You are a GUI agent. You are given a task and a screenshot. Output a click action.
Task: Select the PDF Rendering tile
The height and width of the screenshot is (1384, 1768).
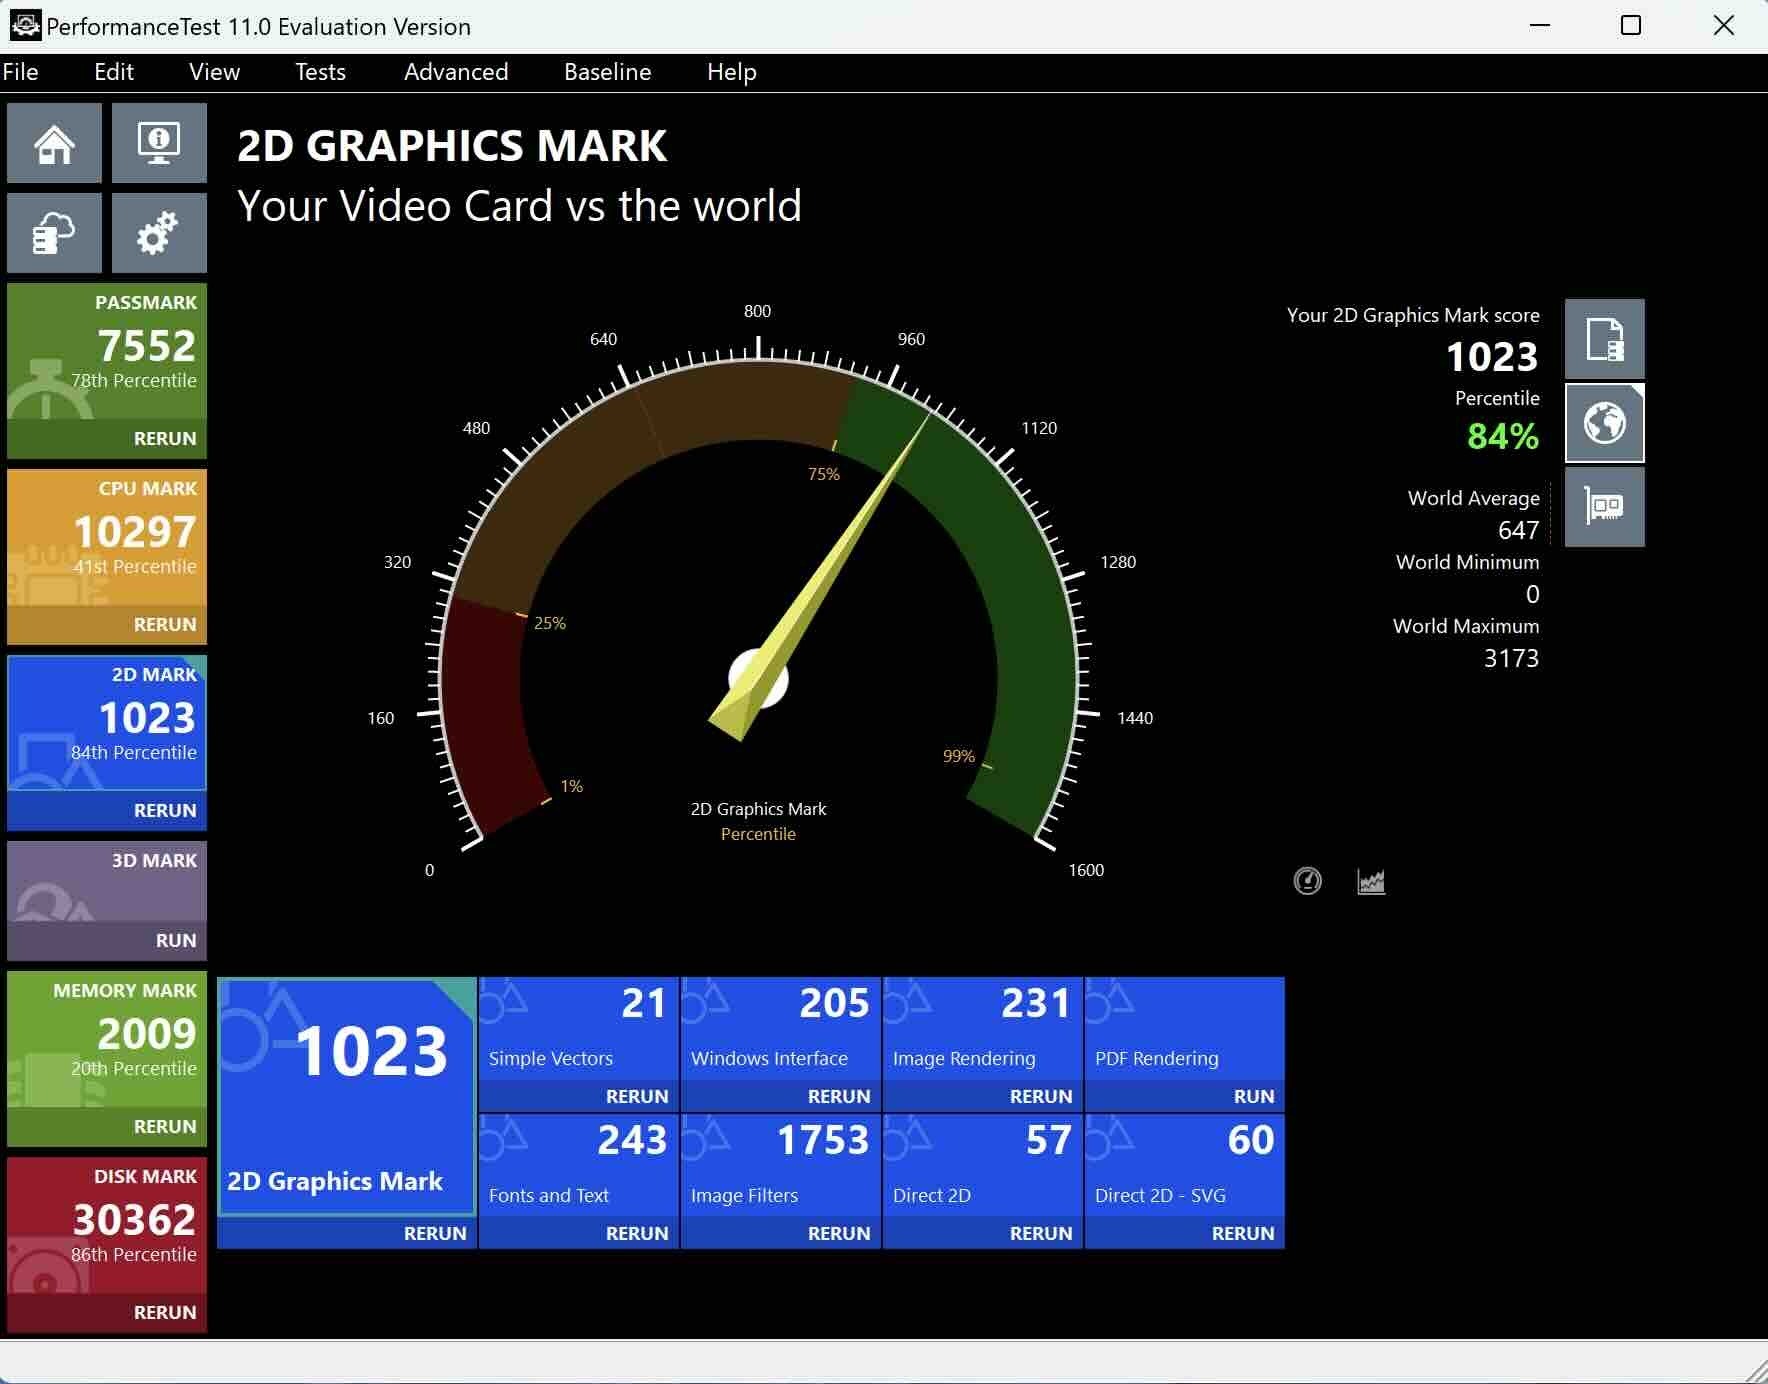coord(1185,1029)
